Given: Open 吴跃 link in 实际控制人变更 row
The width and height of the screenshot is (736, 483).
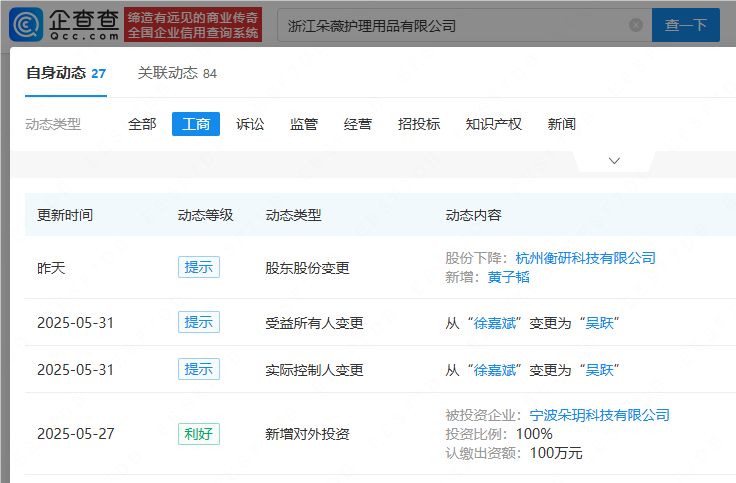Looking at the screenshot, I should [x=599, y=370].
